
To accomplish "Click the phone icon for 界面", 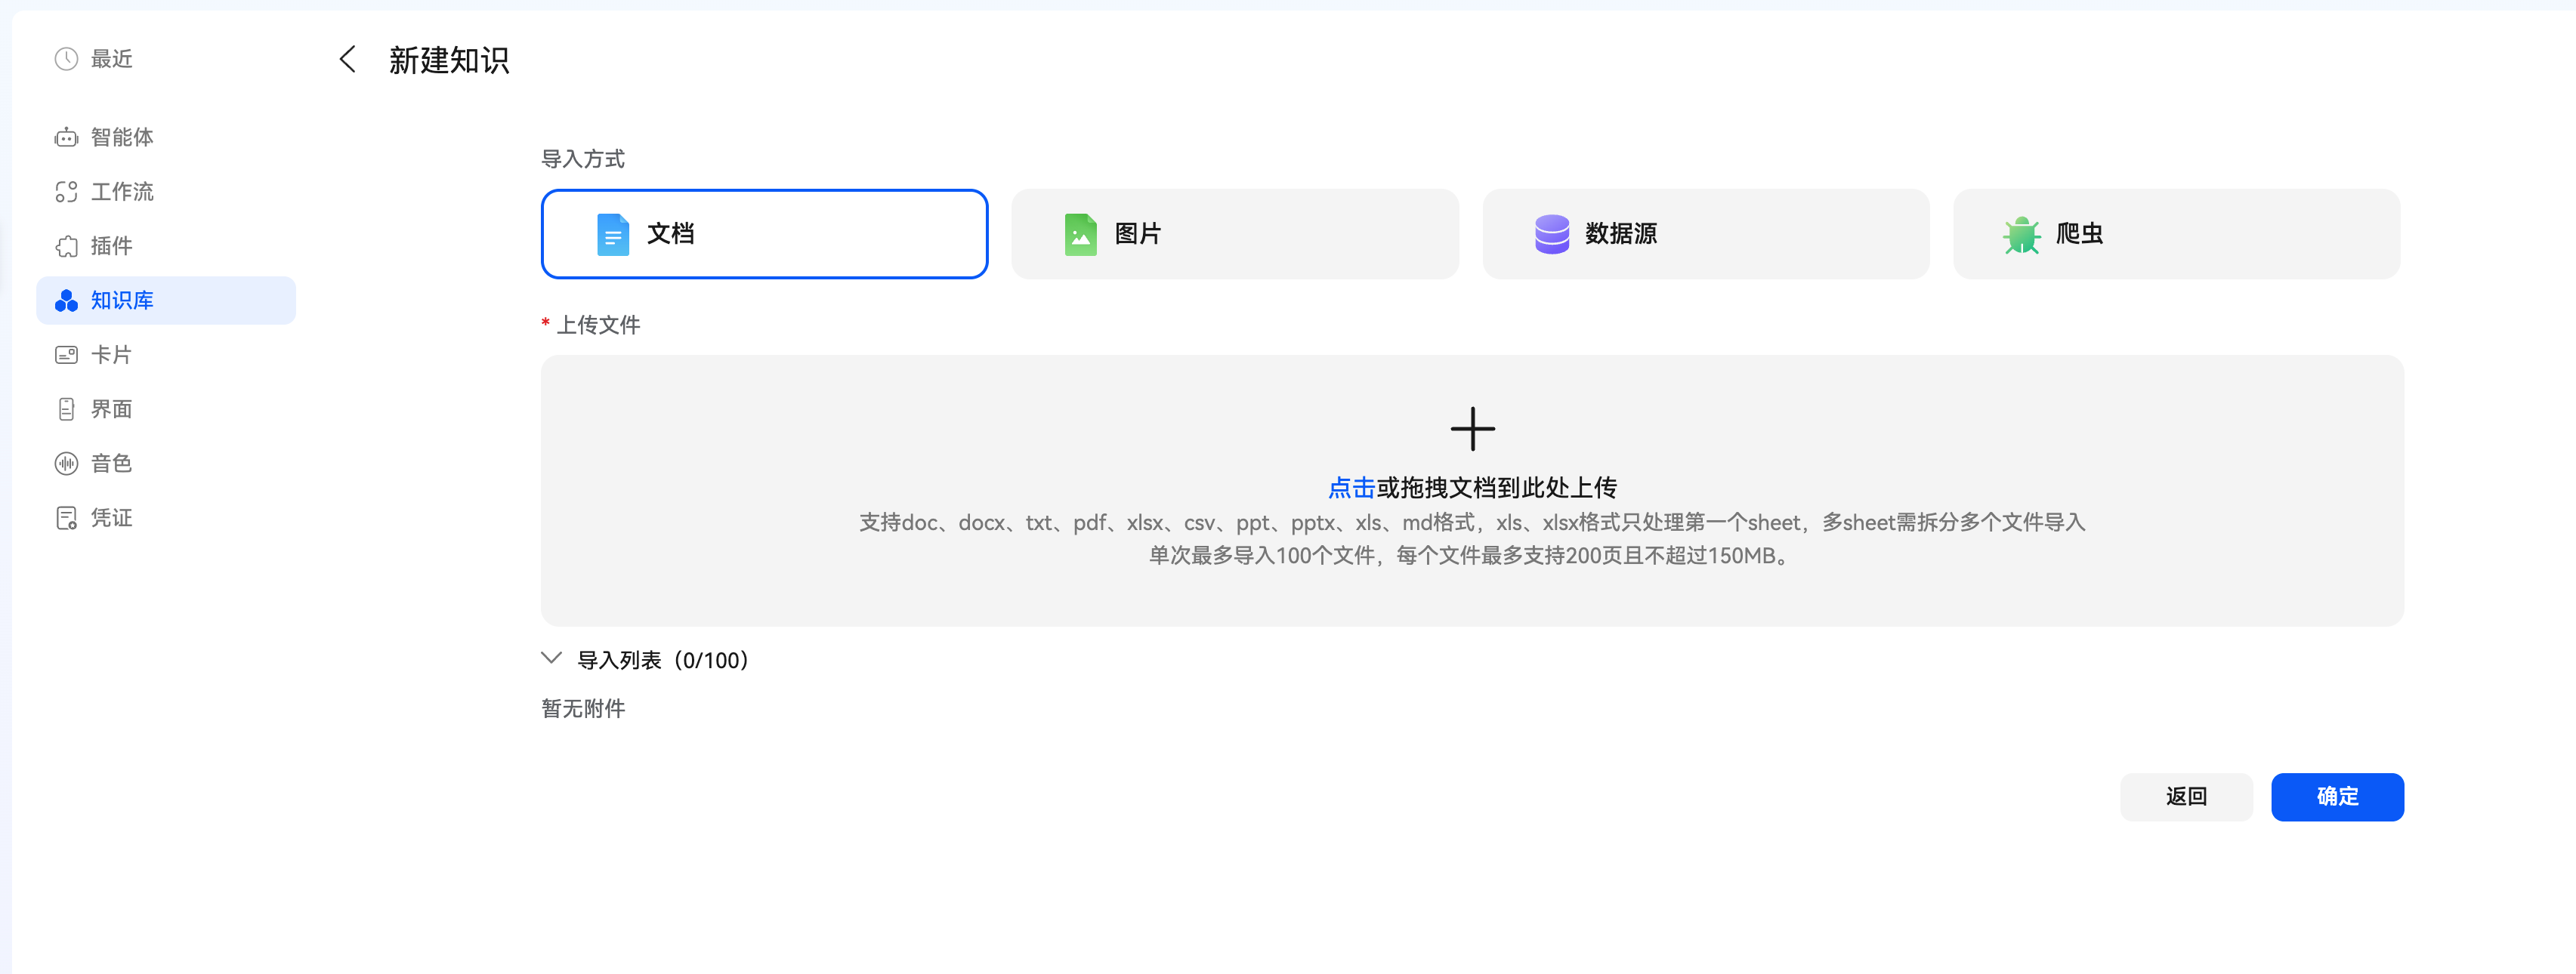I will pos(66,409).
